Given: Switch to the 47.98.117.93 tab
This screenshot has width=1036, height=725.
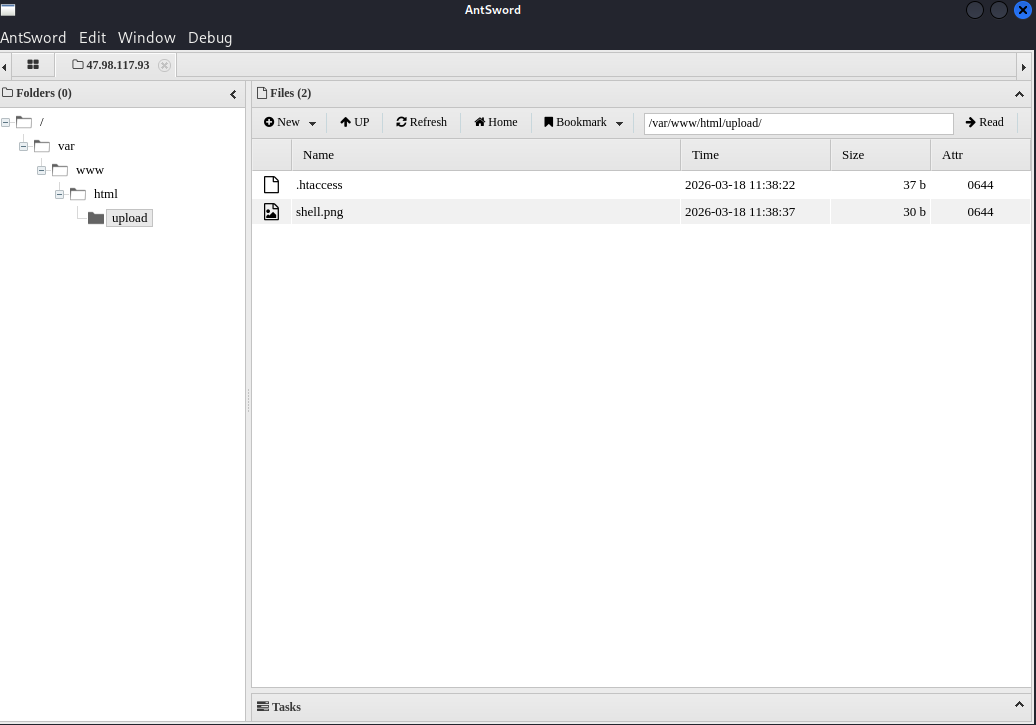Looking at the screenshot, I should pyautogui.click(x=111, y=65).
